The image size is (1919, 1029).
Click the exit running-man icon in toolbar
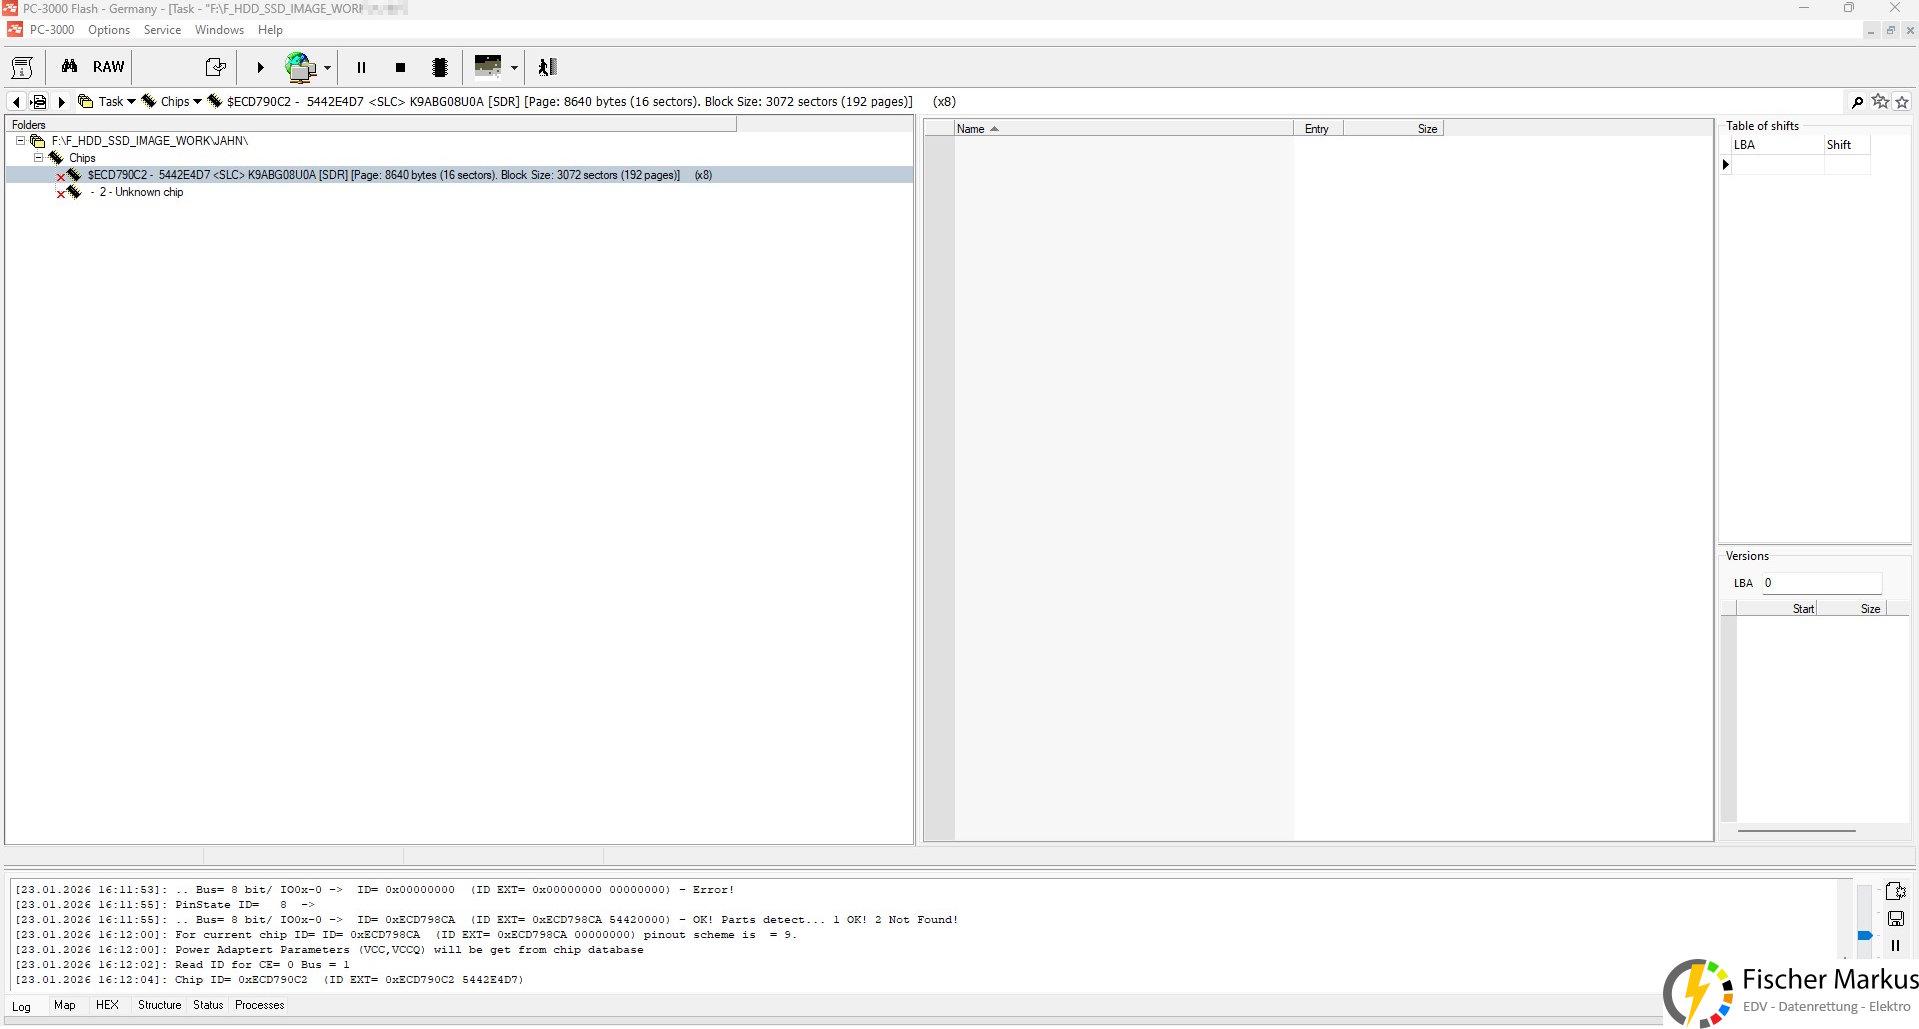547,67
